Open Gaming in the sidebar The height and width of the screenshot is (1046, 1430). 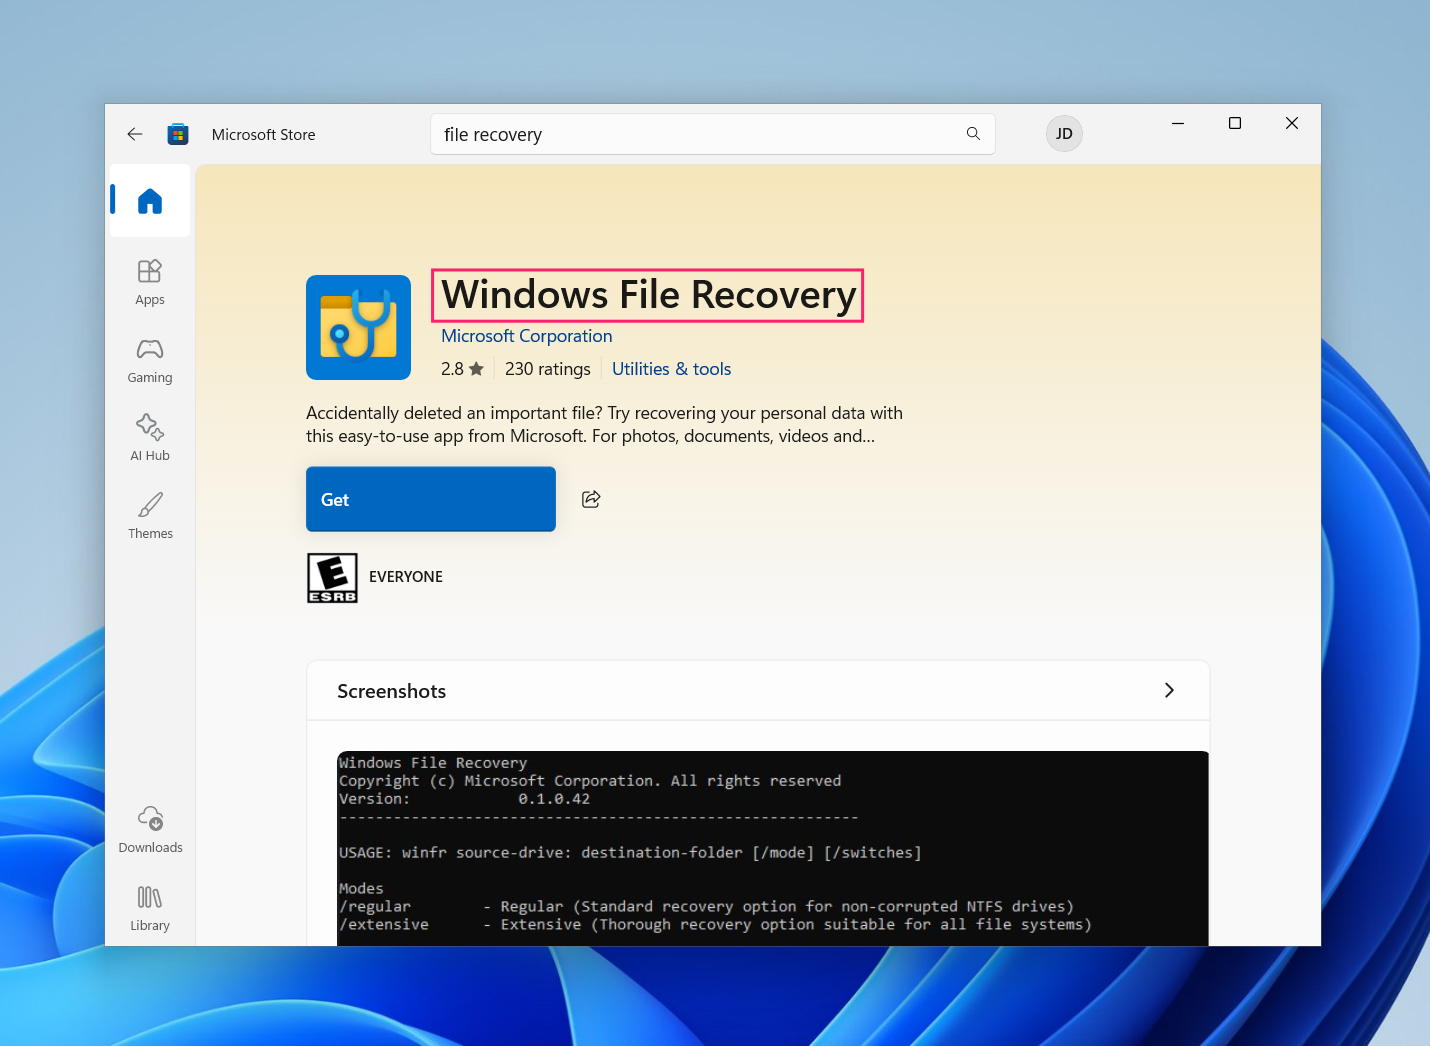click(150, 361)
